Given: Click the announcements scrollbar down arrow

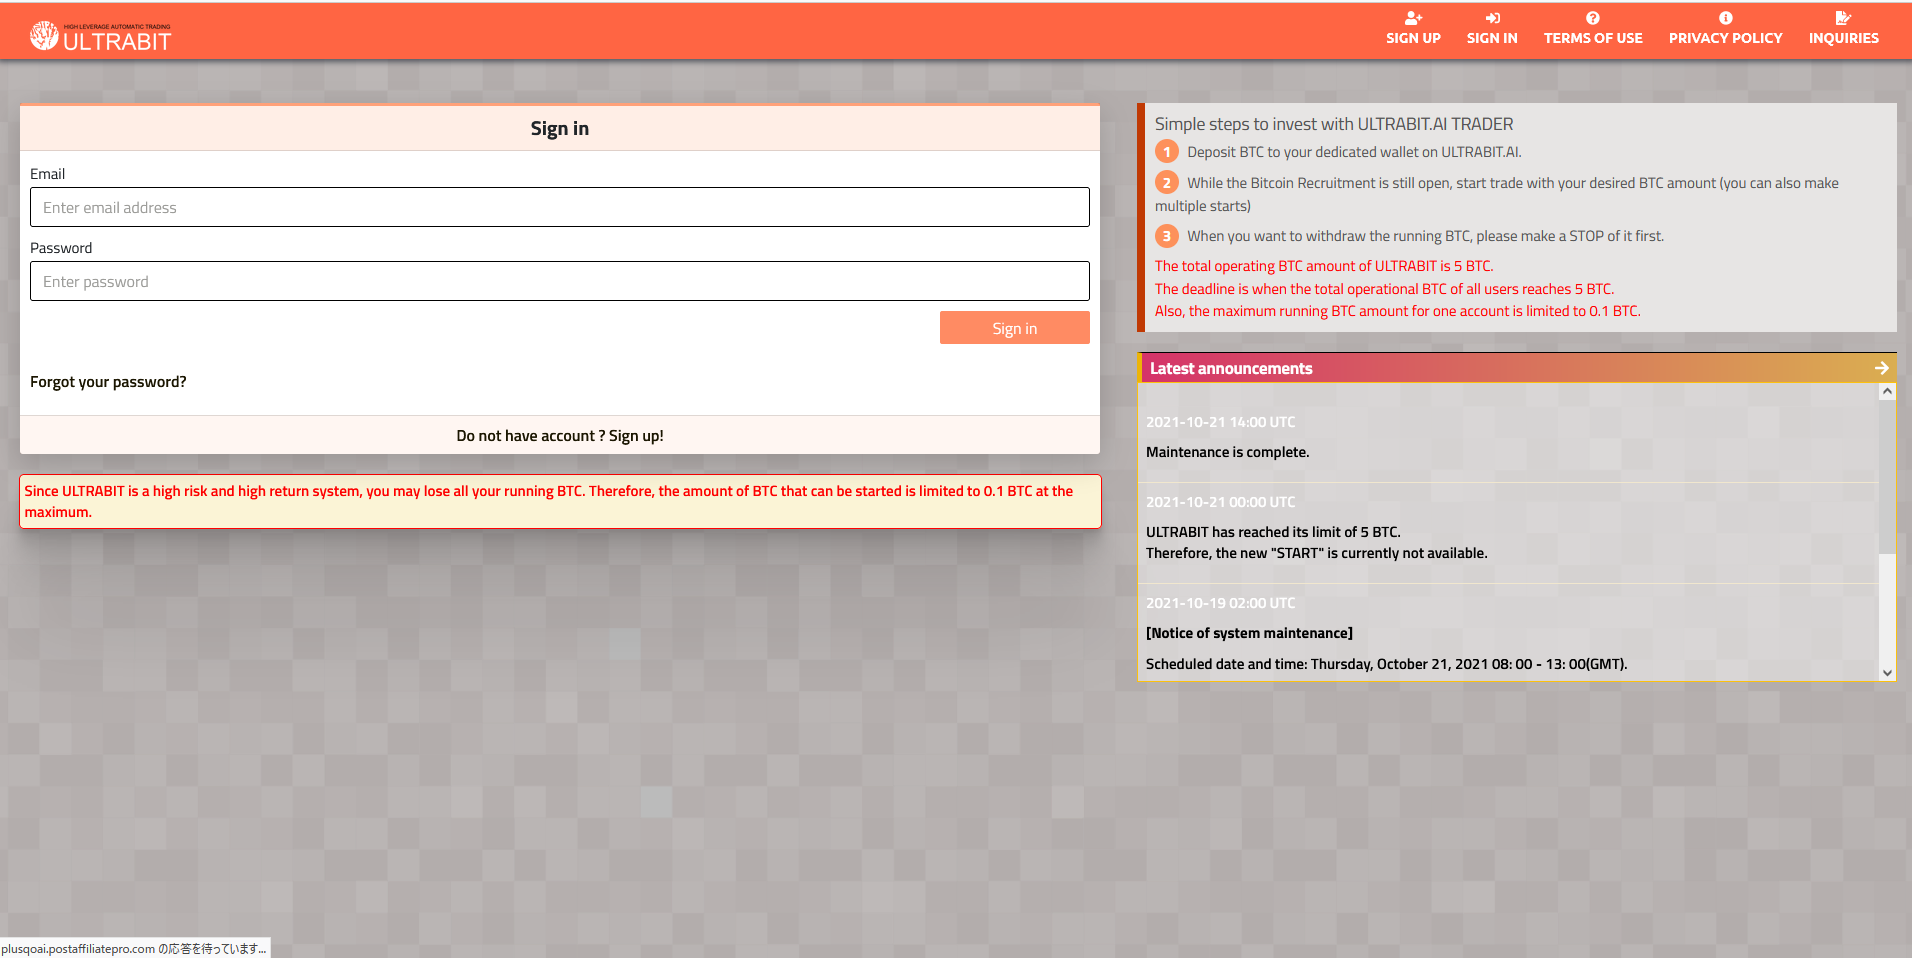Looking at the screenshot, I should [x=1887, y=673].
